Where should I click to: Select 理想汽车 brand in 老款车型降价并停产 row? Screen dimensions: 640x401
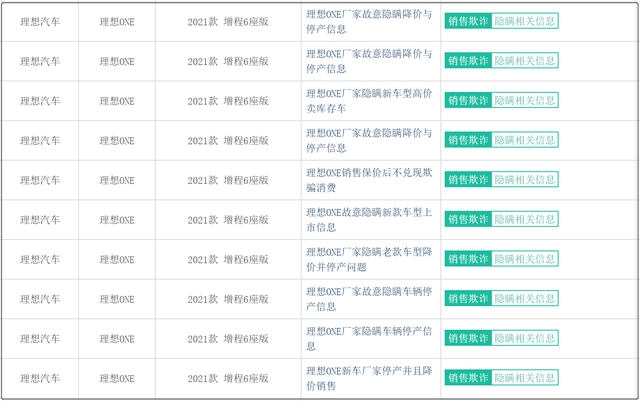pos(40,259)
